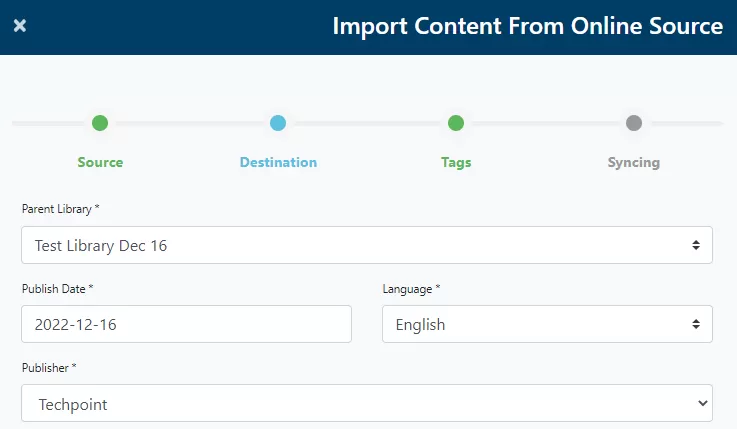The height and width of the screenshot is (429, 737).
Task: Open the Parent Library dropdown
Action: [x=367, y=245]
